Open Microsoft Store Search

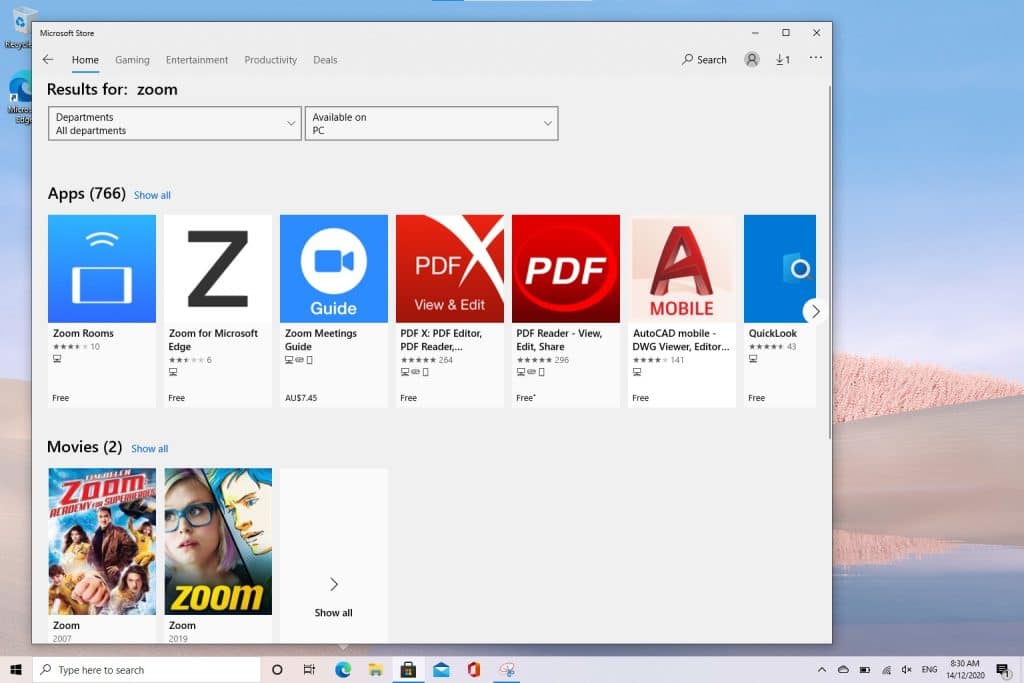pos(703,59)
